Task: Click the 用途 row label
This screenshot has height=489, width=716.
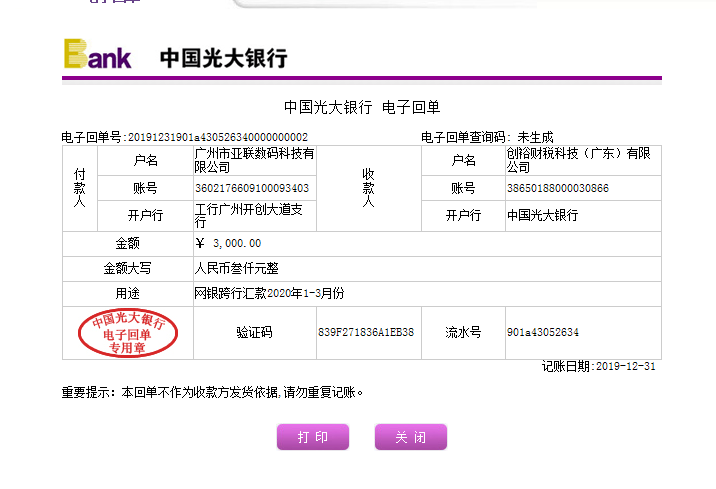Action: (x=127, y=293)
